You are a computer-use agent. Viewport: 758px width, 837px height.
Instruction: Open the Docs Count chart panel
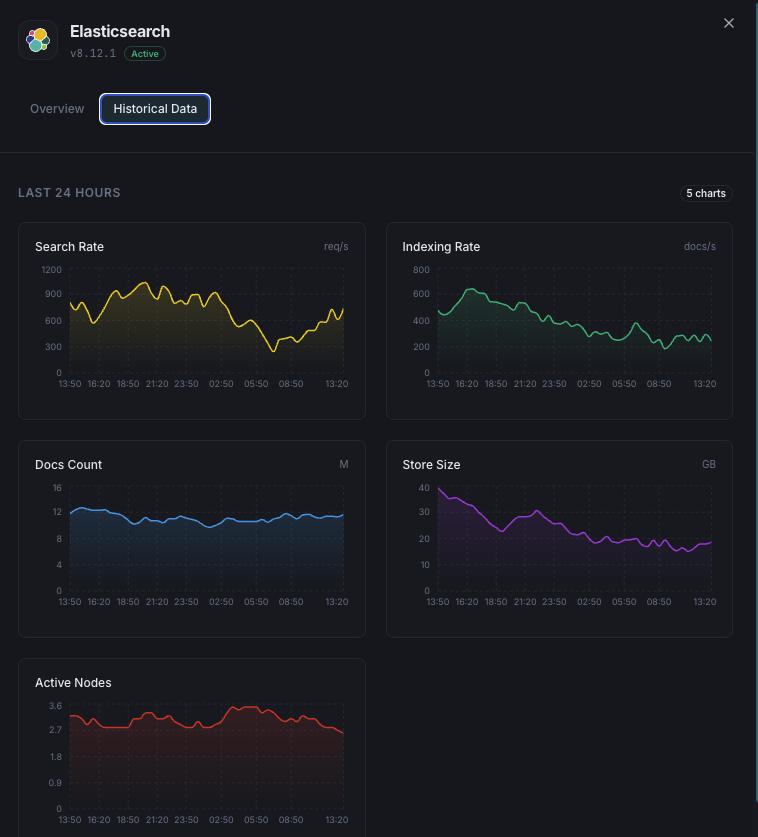click(x=191, y=538)
